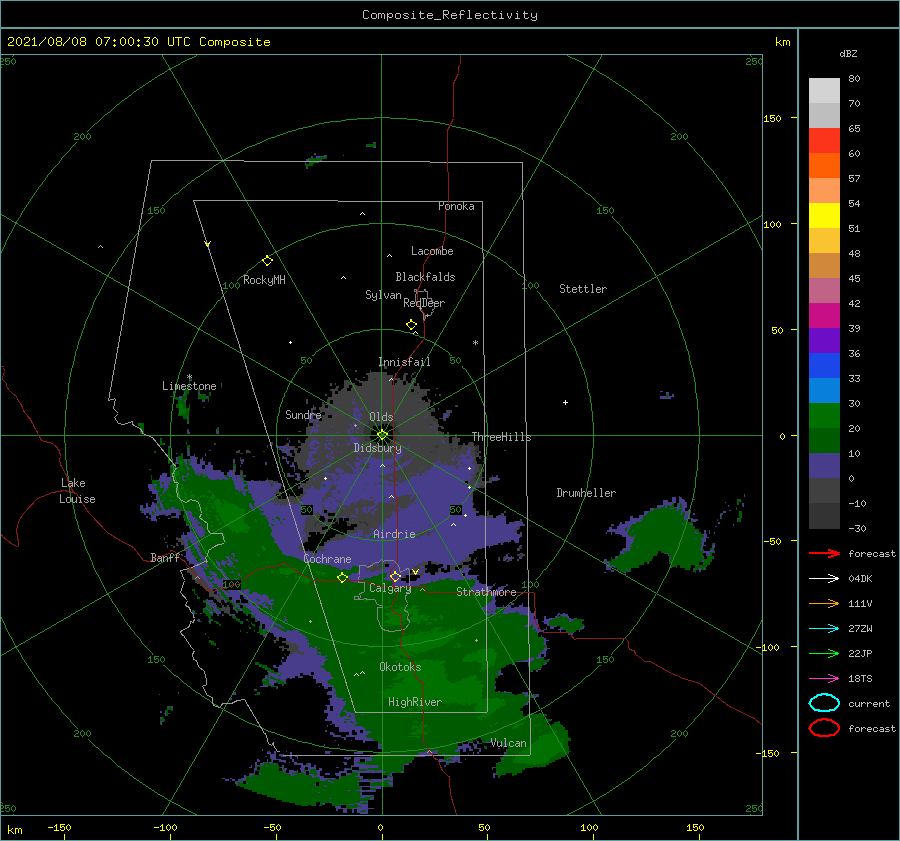Select the yellow 54 dBZ color swatch
900x841 pixels.
click(x=824, y=215)
